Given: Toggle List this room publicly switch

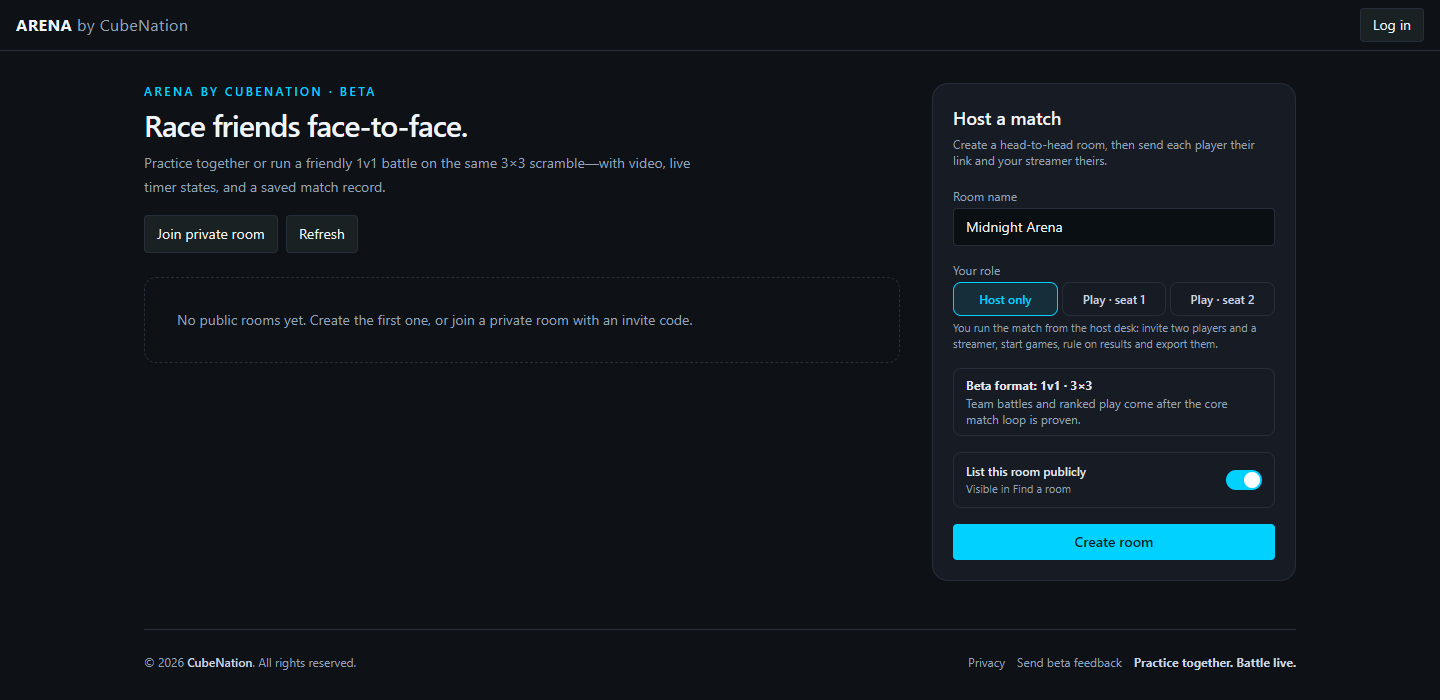Looking at the screenshot, I should tap(1244, 480).
